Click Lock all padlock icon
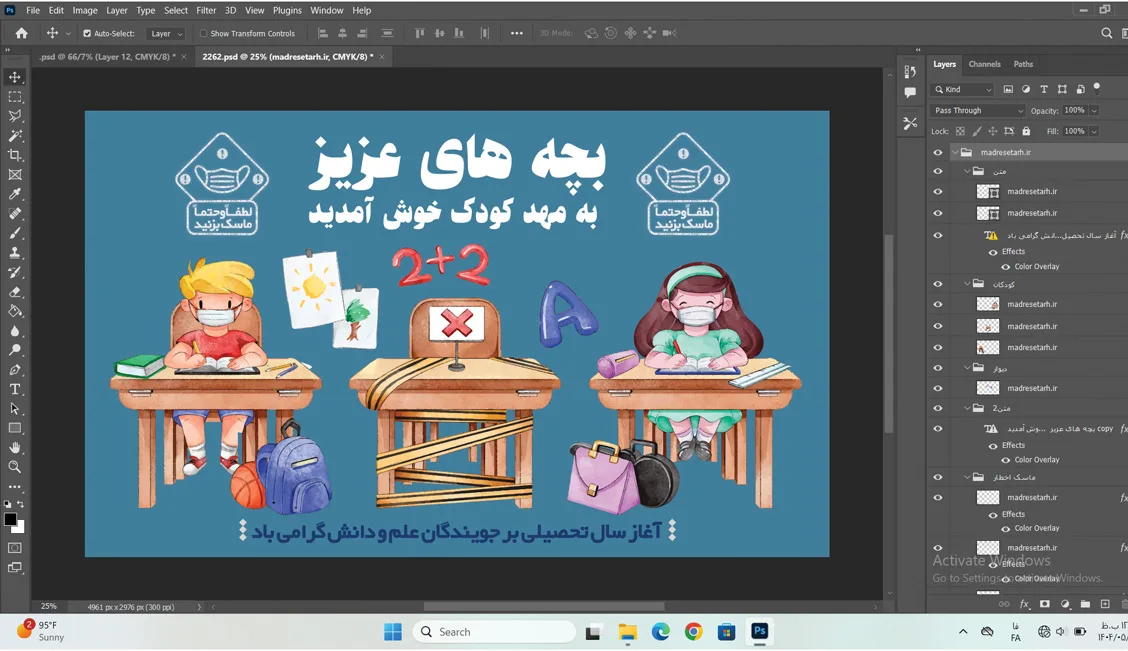The height and width of the screenshot is (651, 1128). (1027, 131)
